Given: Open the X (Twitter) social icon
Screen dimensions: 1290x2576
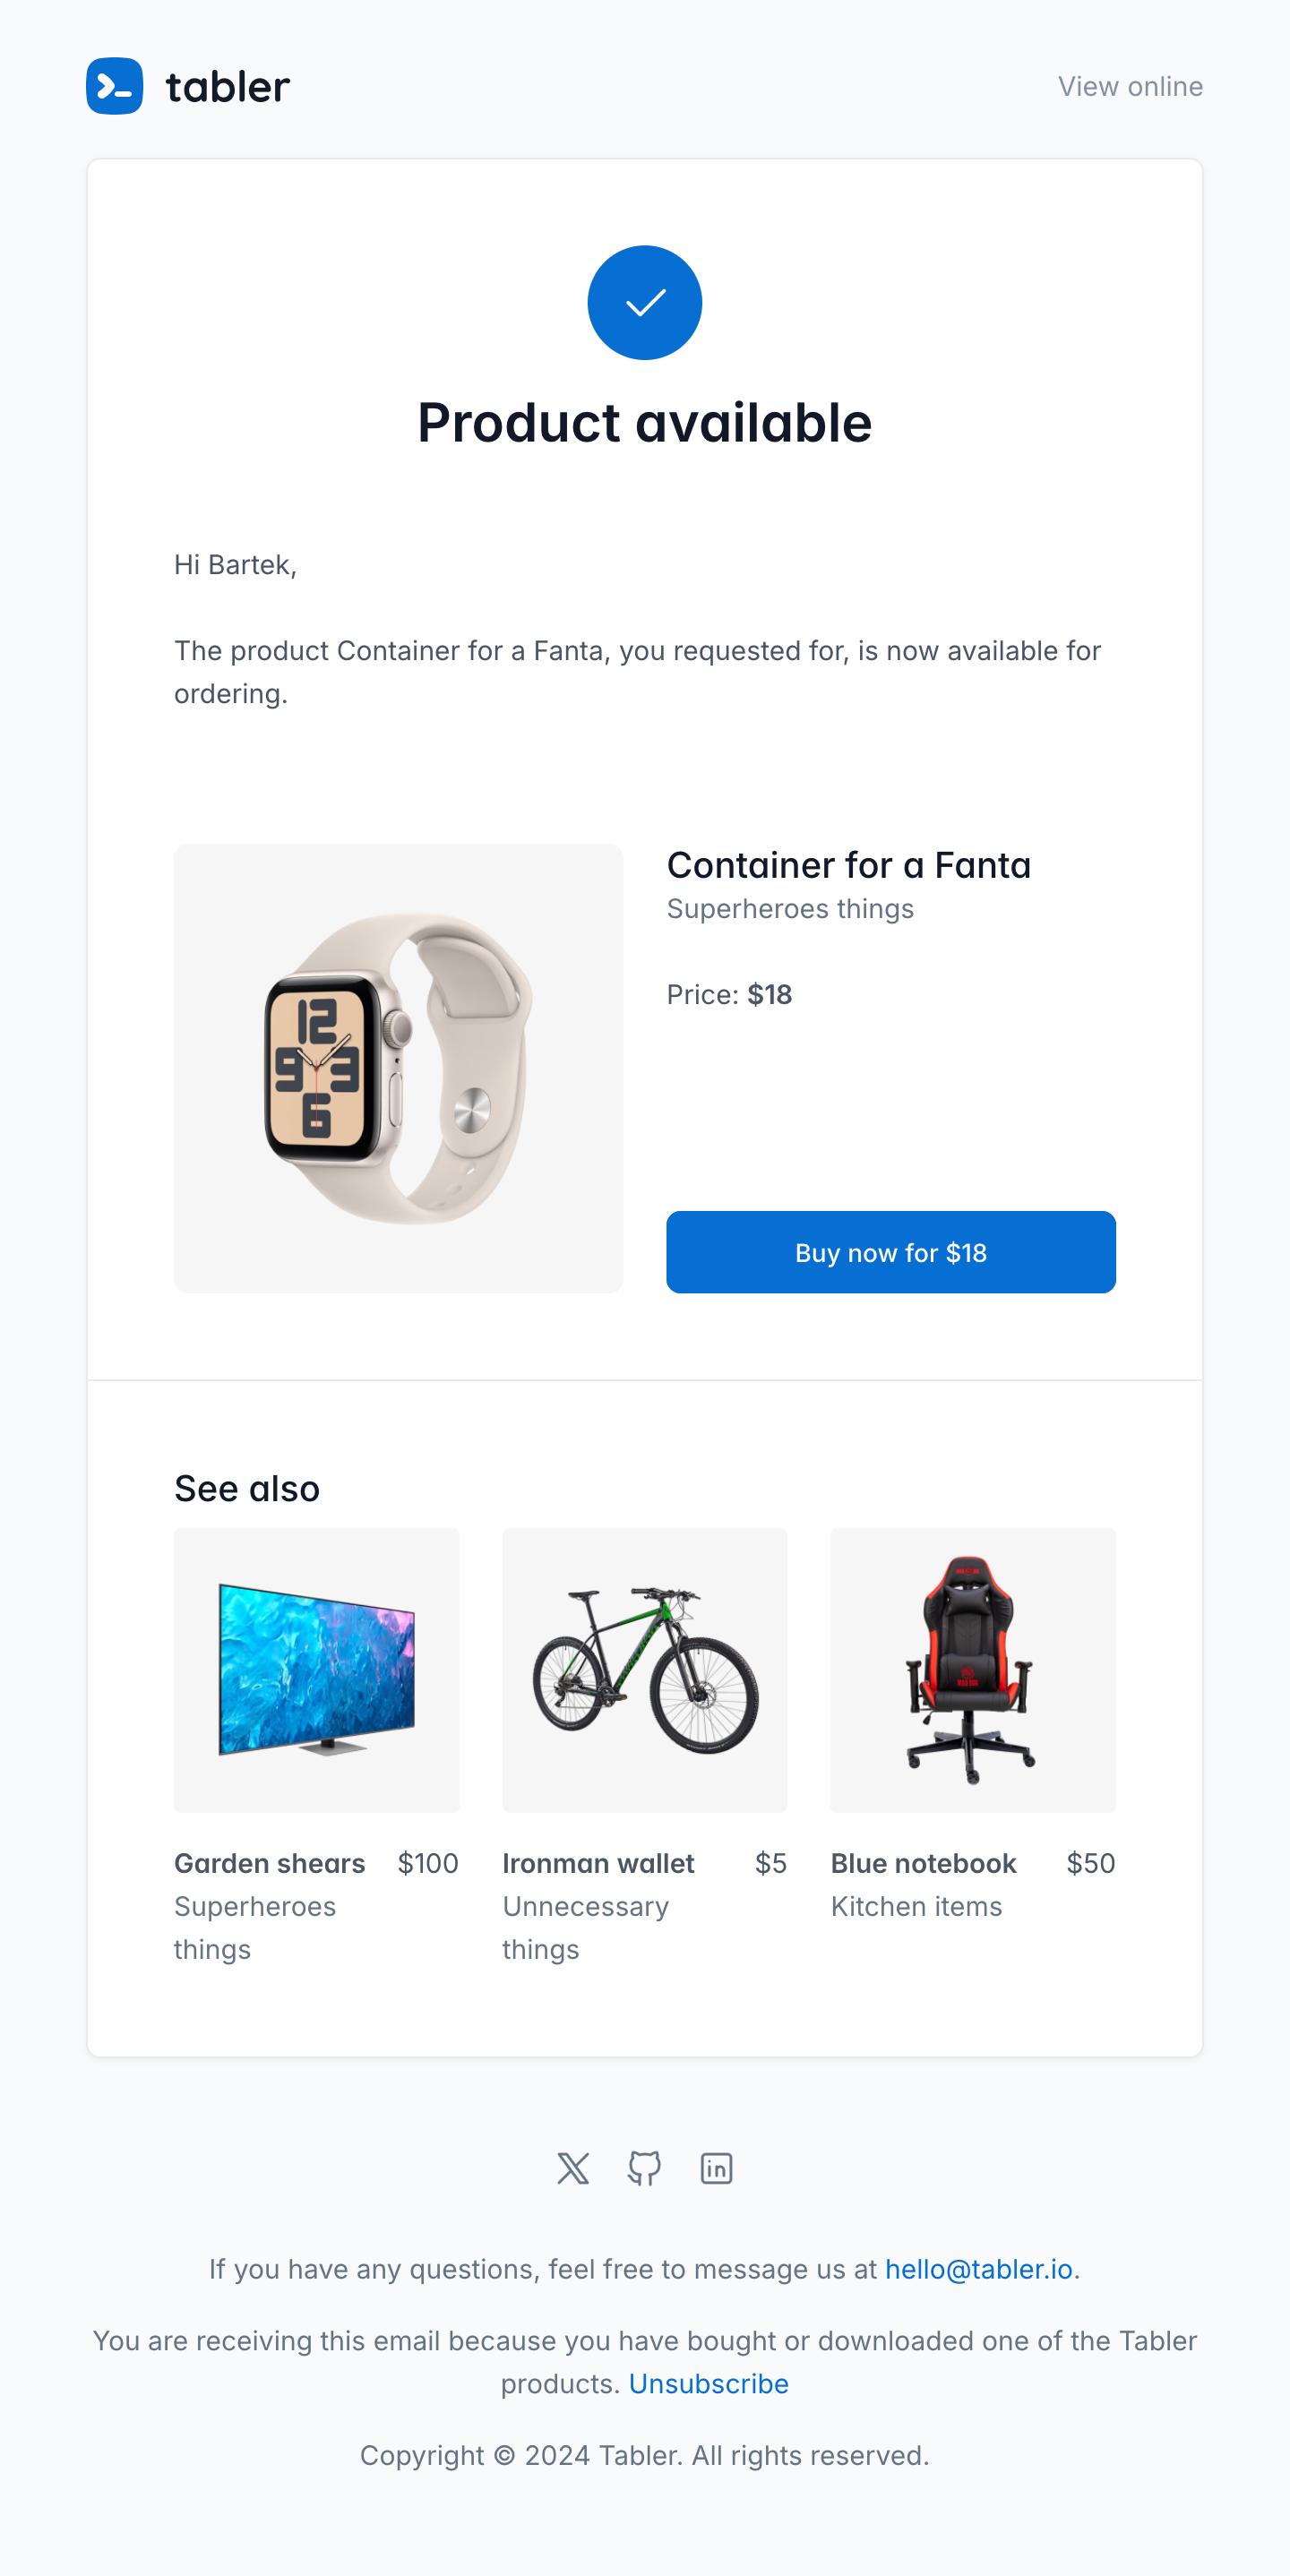Looking at the screenshot, I should click(573, 2168).
